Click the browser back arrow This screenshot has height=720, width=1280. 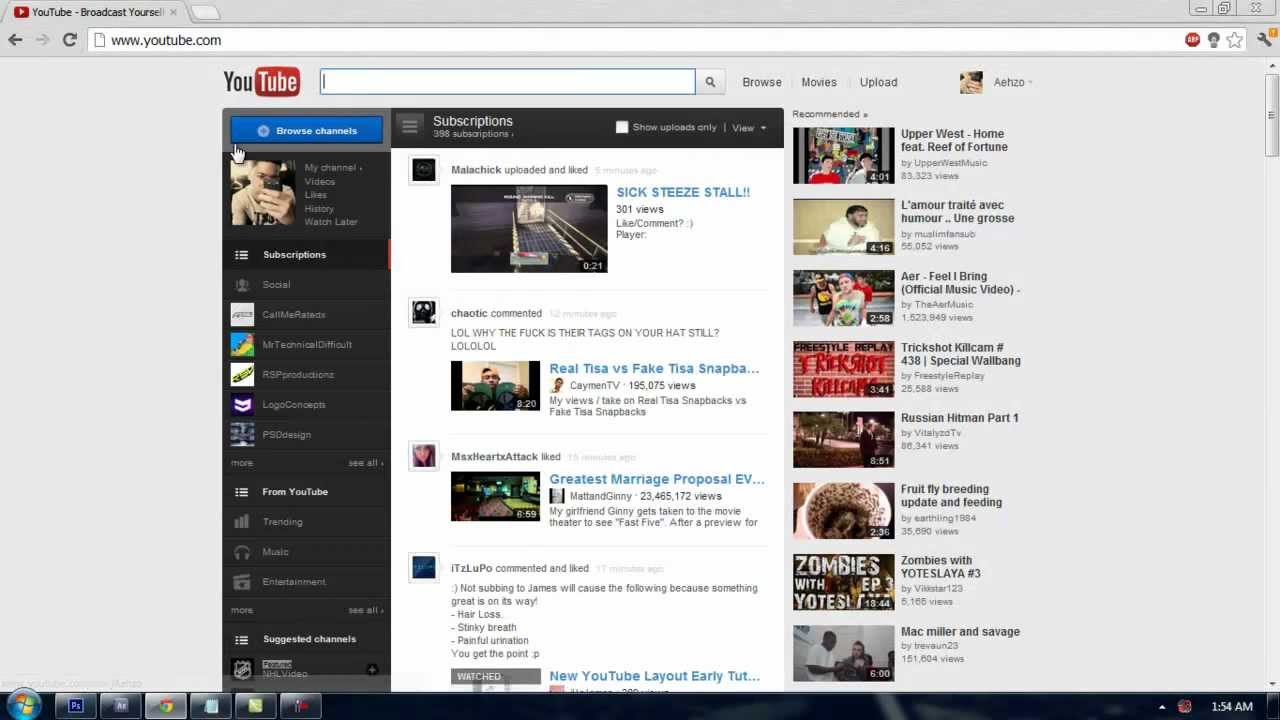(x=15, y=40)
